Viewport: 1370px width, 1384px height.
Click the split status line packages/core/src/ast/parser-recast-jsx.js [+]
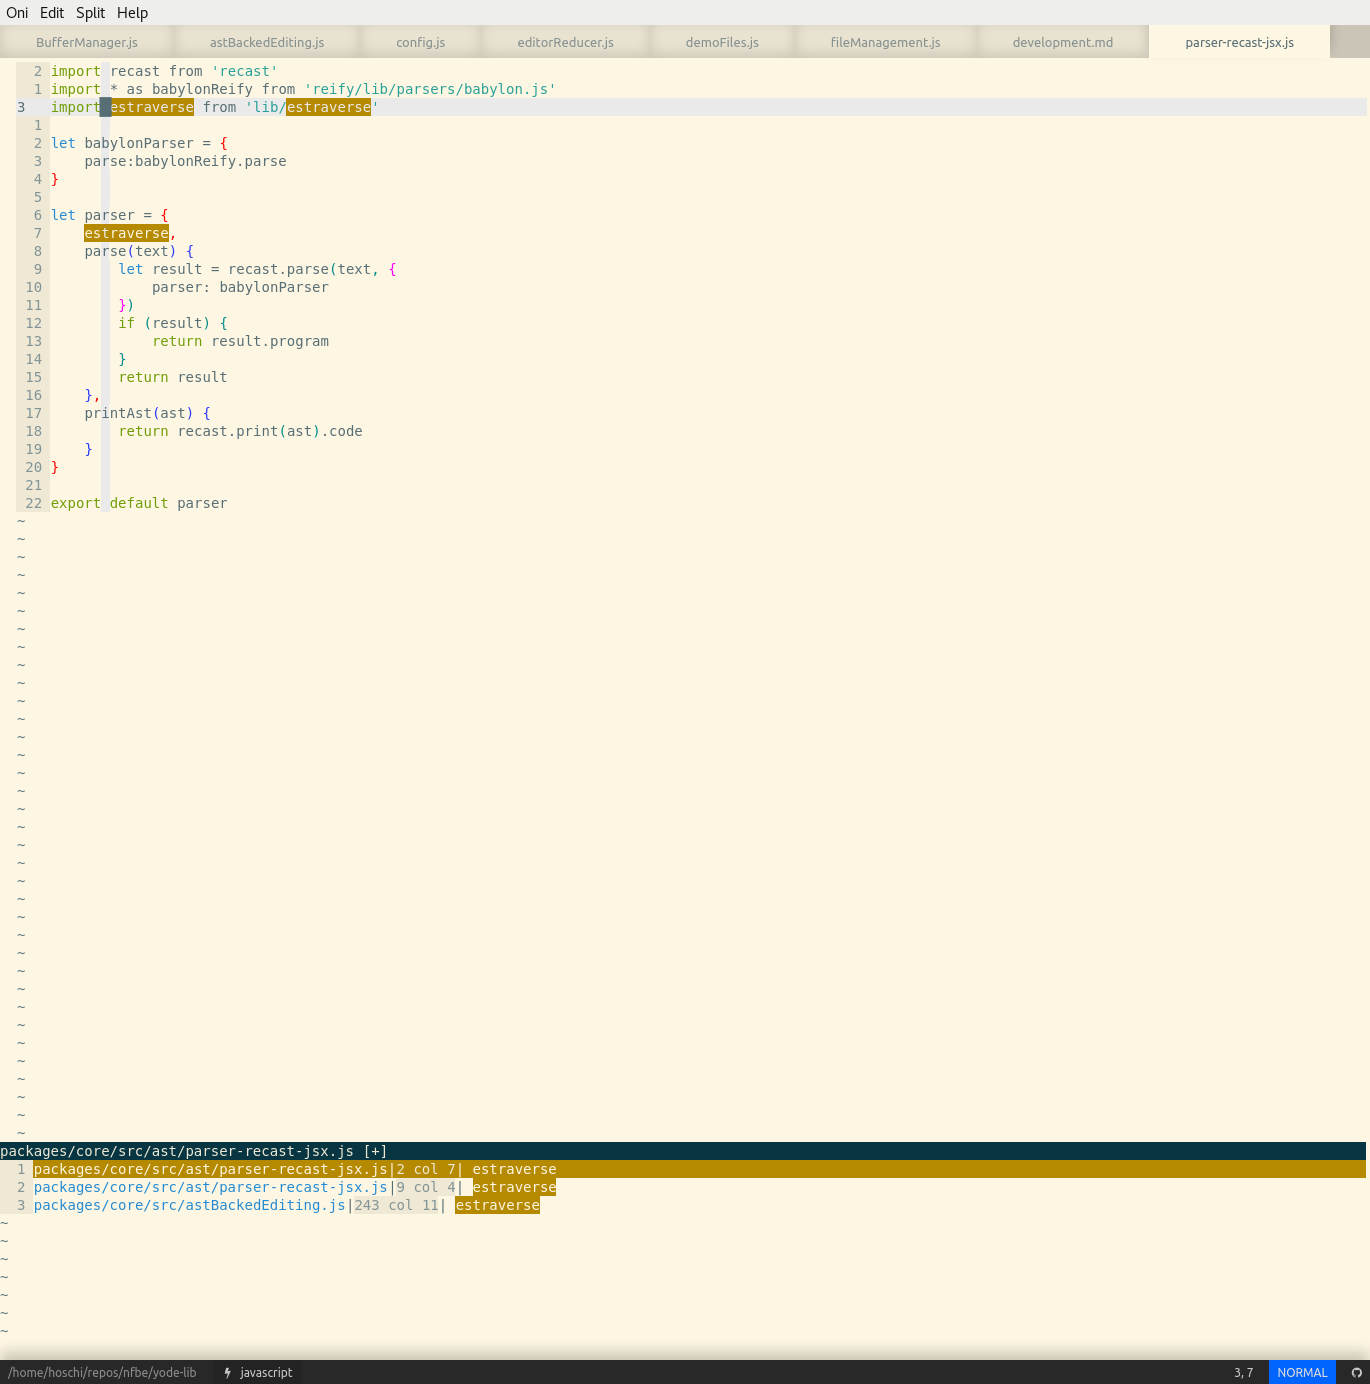(x=683, y=1151)
